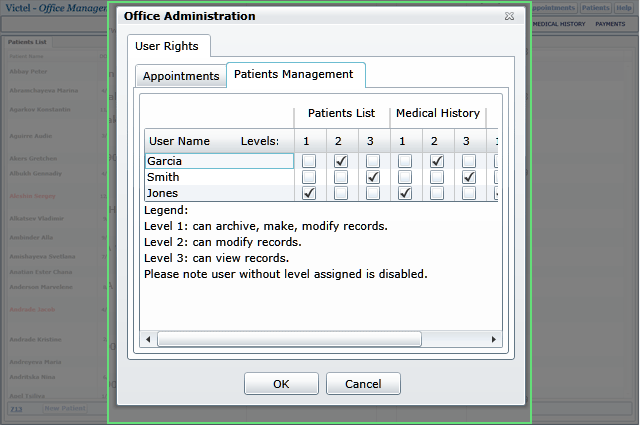Click the Medical History group header
The image size is (640, 425).
438,113
